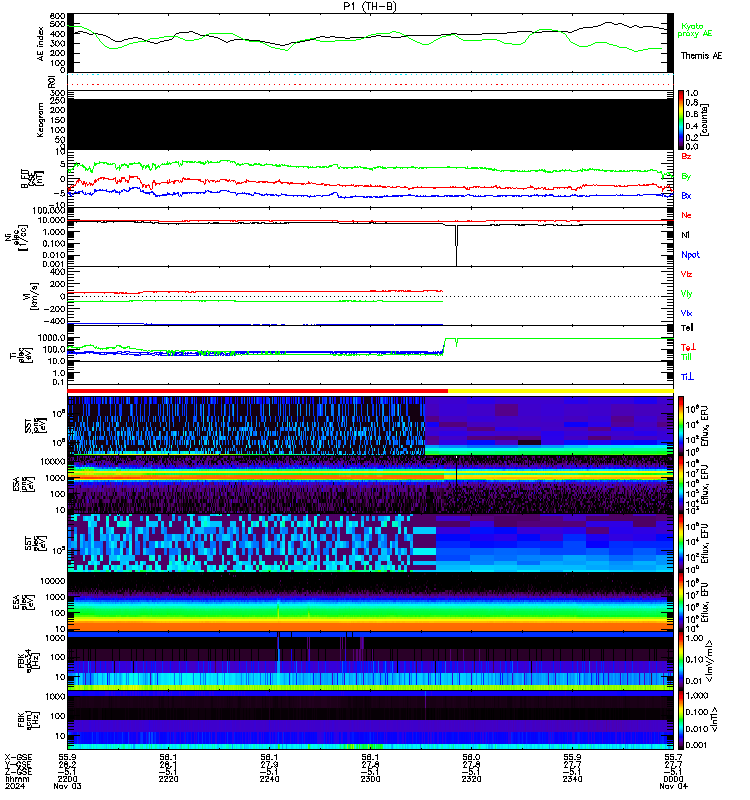This screenshot has width=750, height=800.
Task: Click the yellow mode bar segment
Action: (x=561, y=391)
